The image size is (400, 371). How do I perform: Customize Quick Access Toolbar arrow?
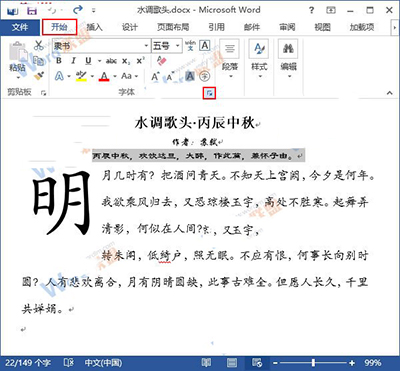[94, 11]
